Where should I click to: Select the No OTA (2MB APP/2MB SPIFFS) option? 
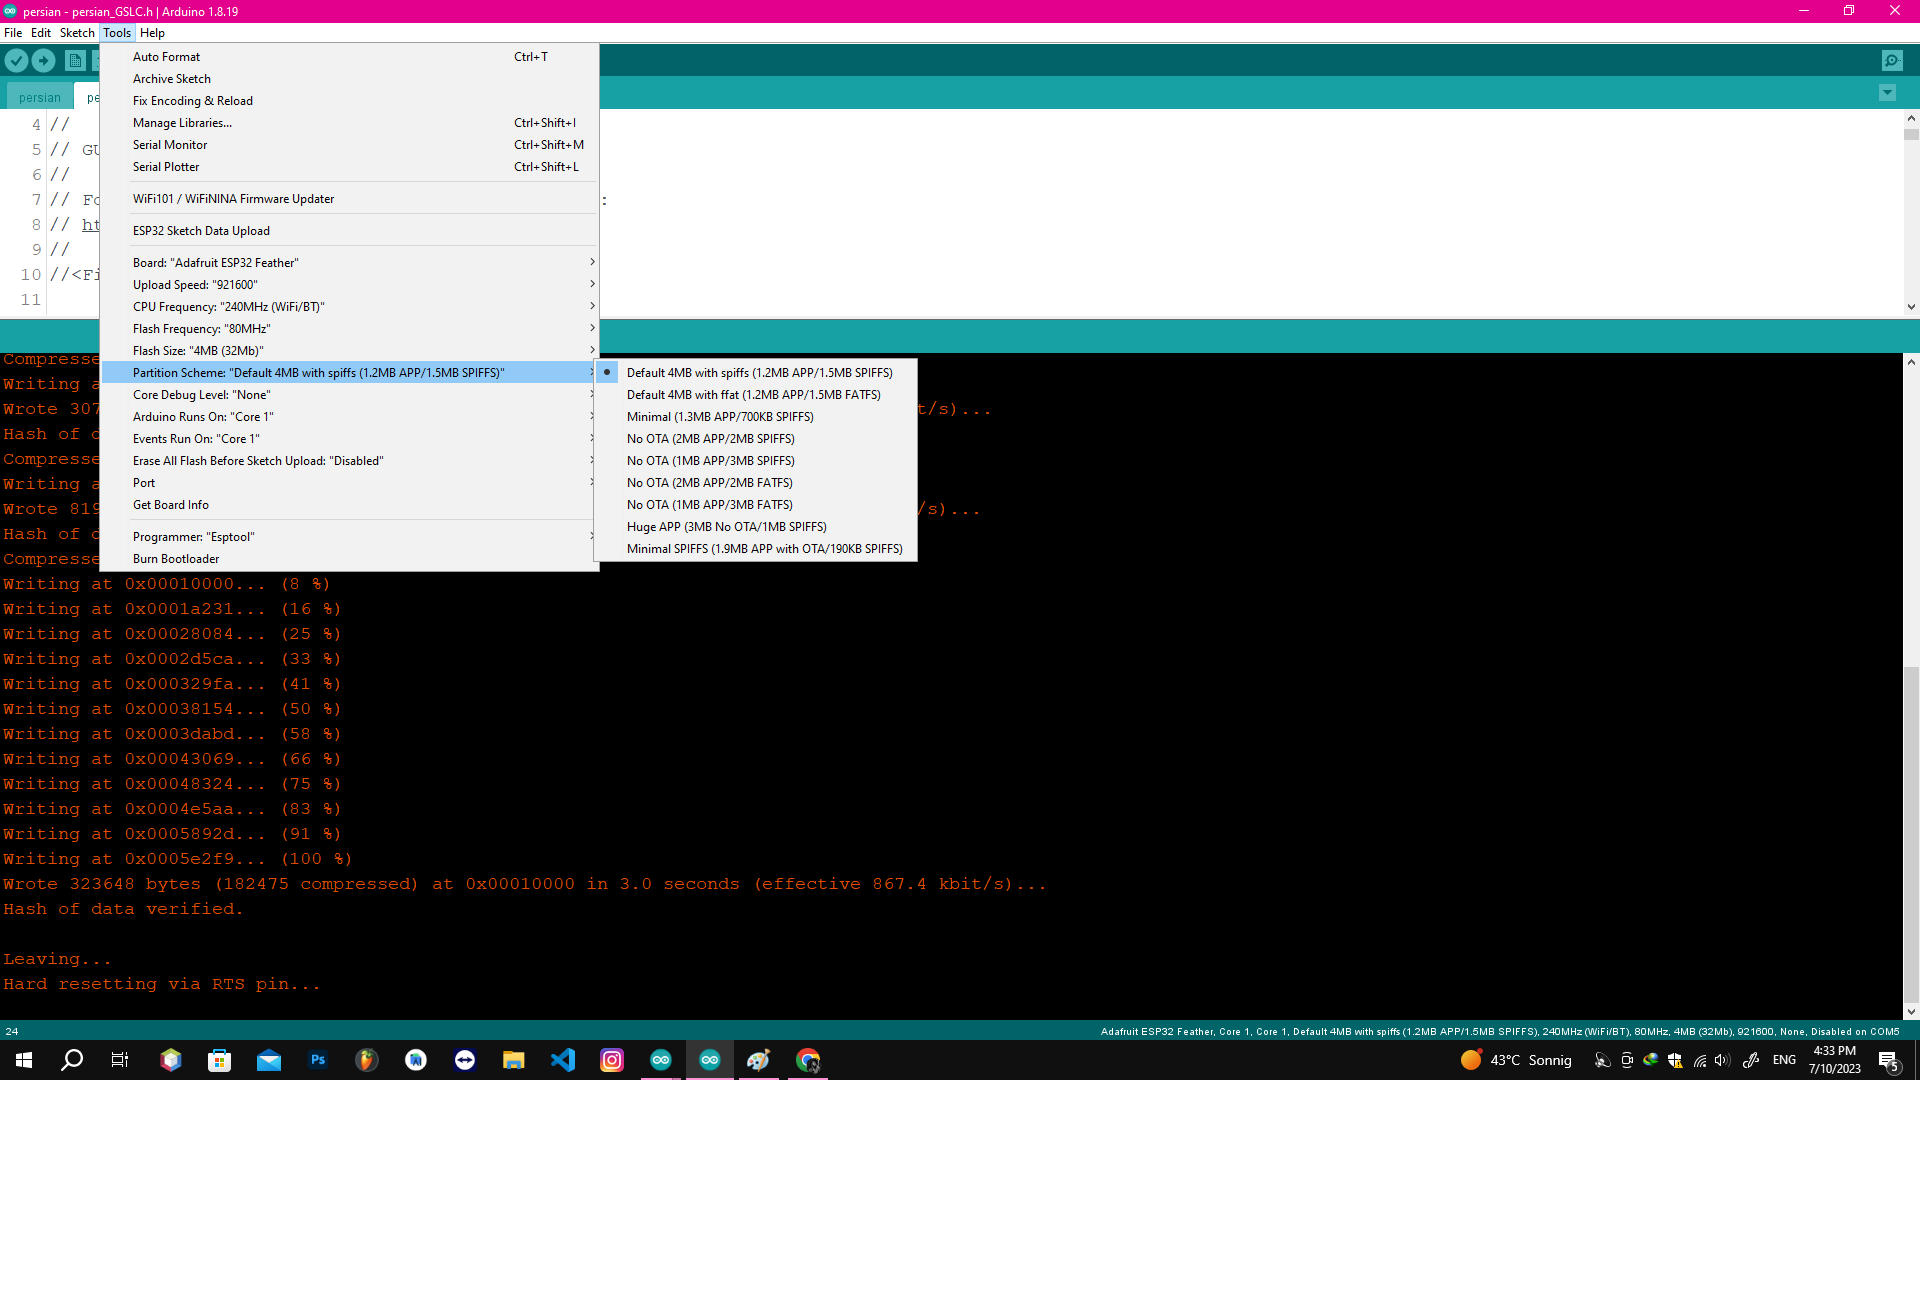click(710, 438)
